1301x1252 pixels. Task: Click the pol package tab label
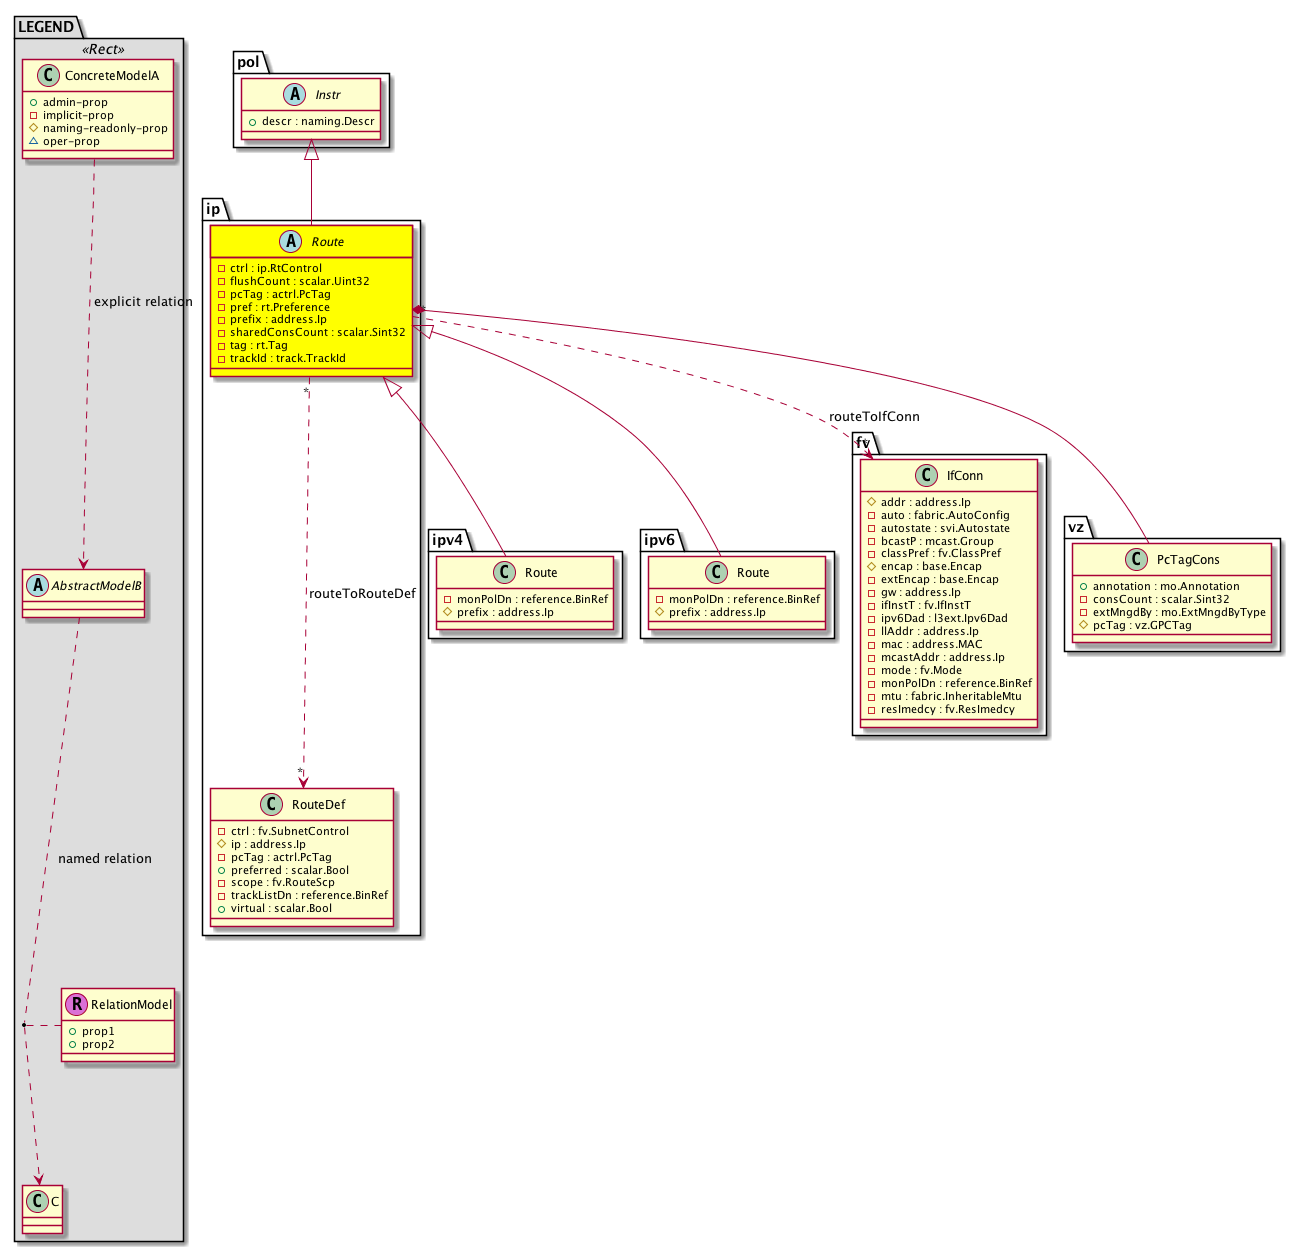248,62
